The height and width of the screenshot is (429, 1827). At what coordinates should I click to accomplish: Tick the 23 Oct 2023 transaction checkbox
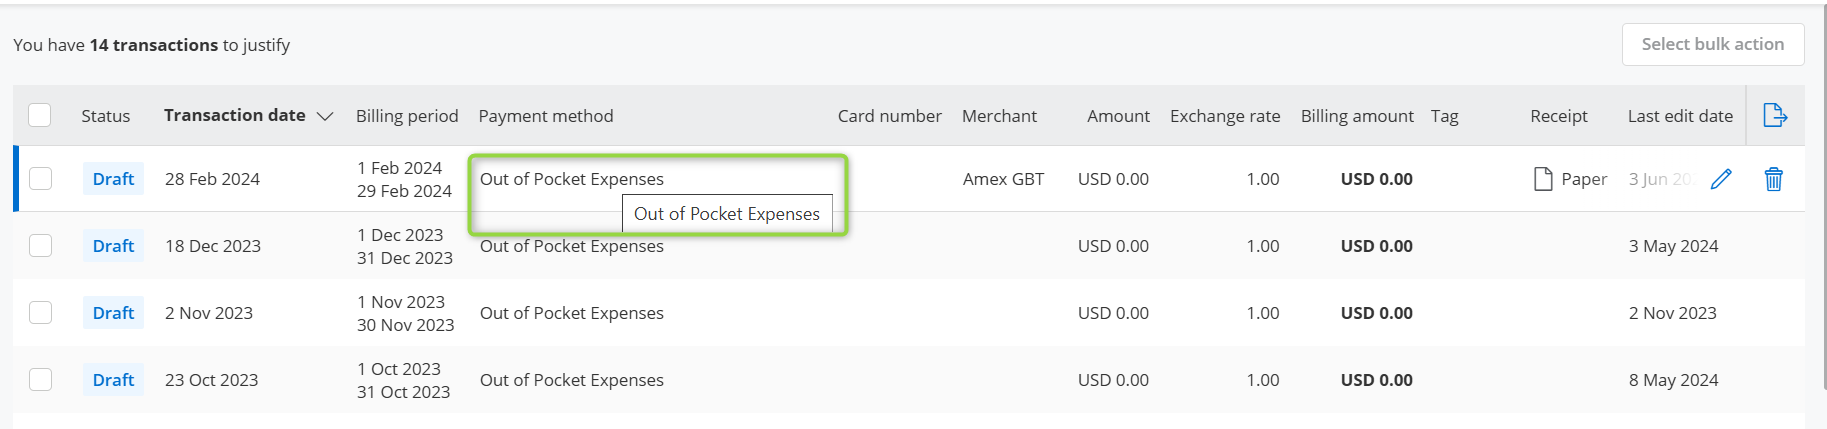point(40,380)
